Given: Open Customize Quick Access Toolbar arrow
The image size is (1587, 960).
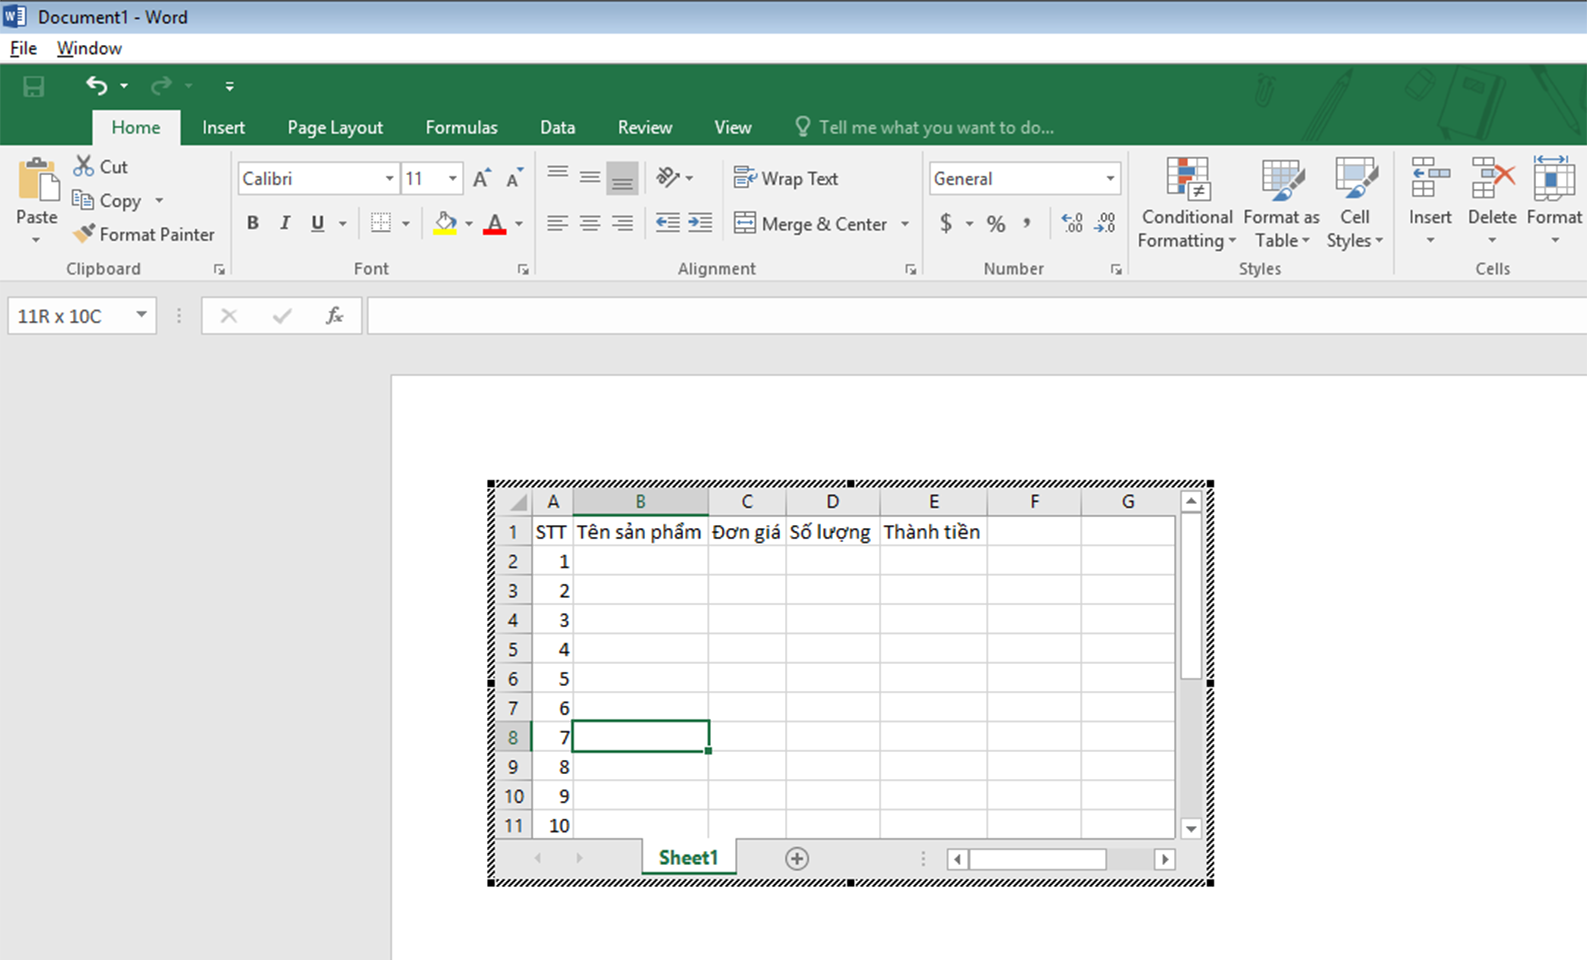Looking at the screenshot, I should (229, 87).
